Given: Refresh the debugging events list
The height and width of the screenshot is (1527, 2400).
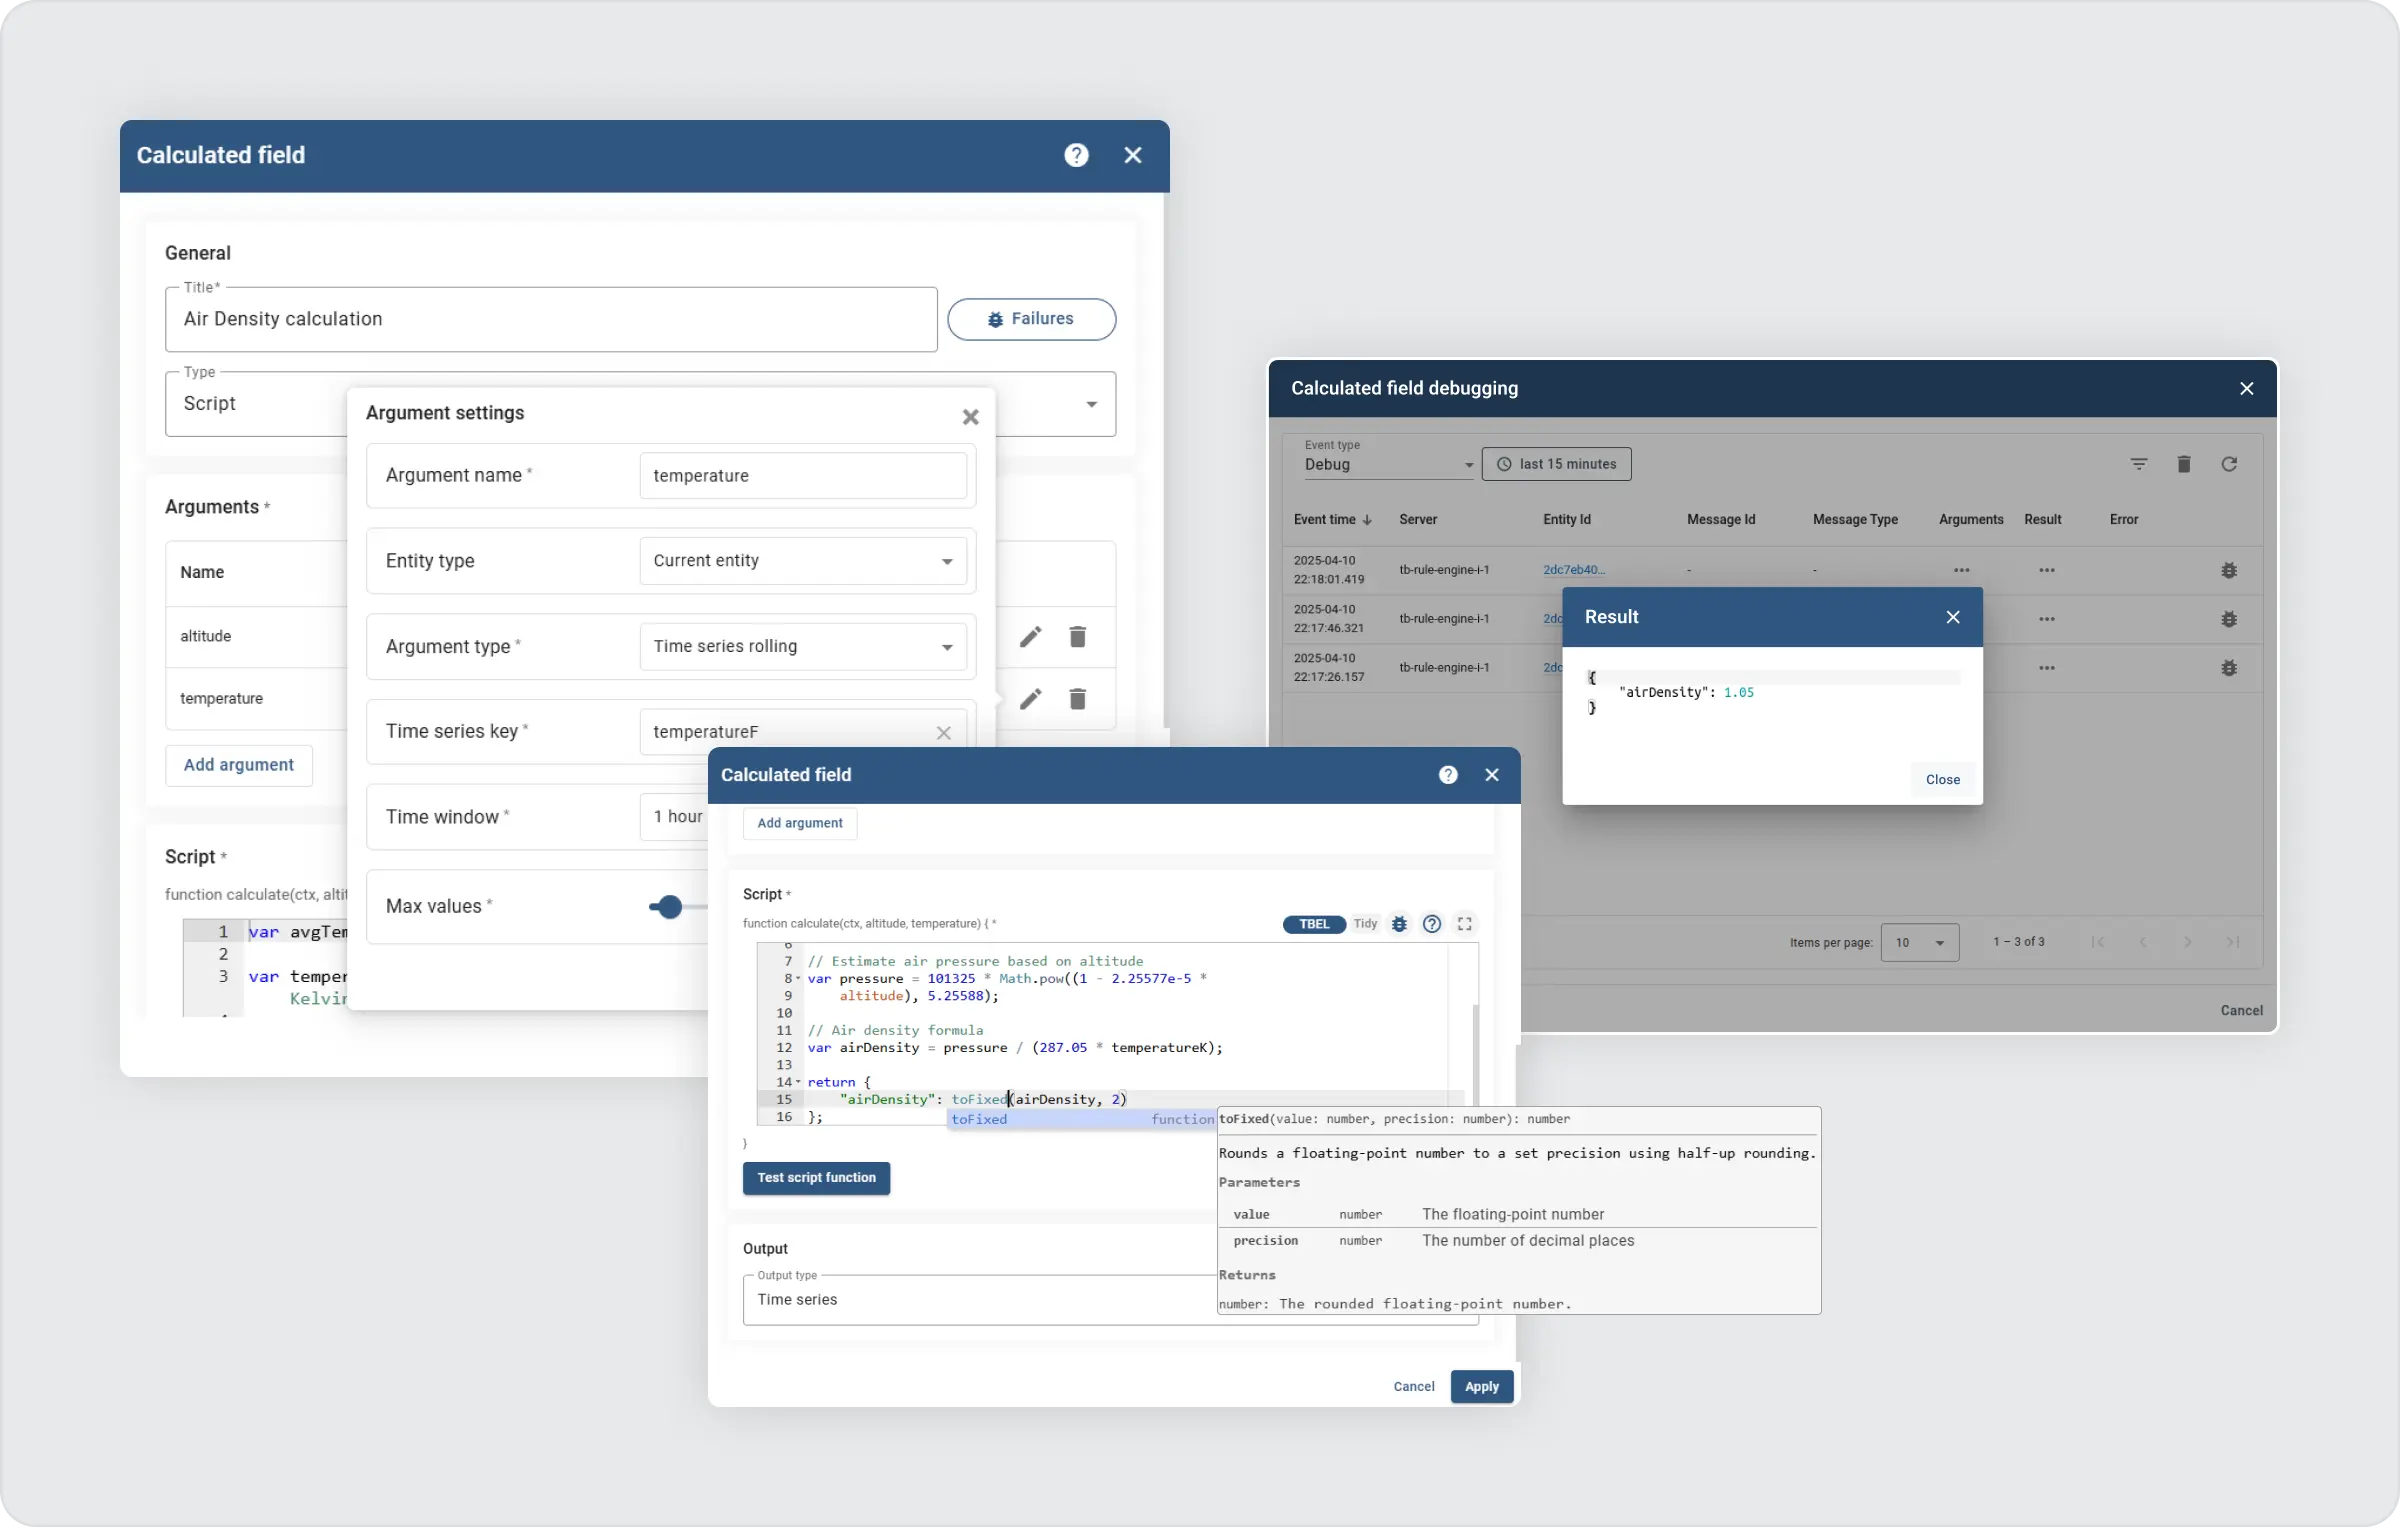Looking at the screenshot, I should pyautogui.click(x=2229, y=464).
